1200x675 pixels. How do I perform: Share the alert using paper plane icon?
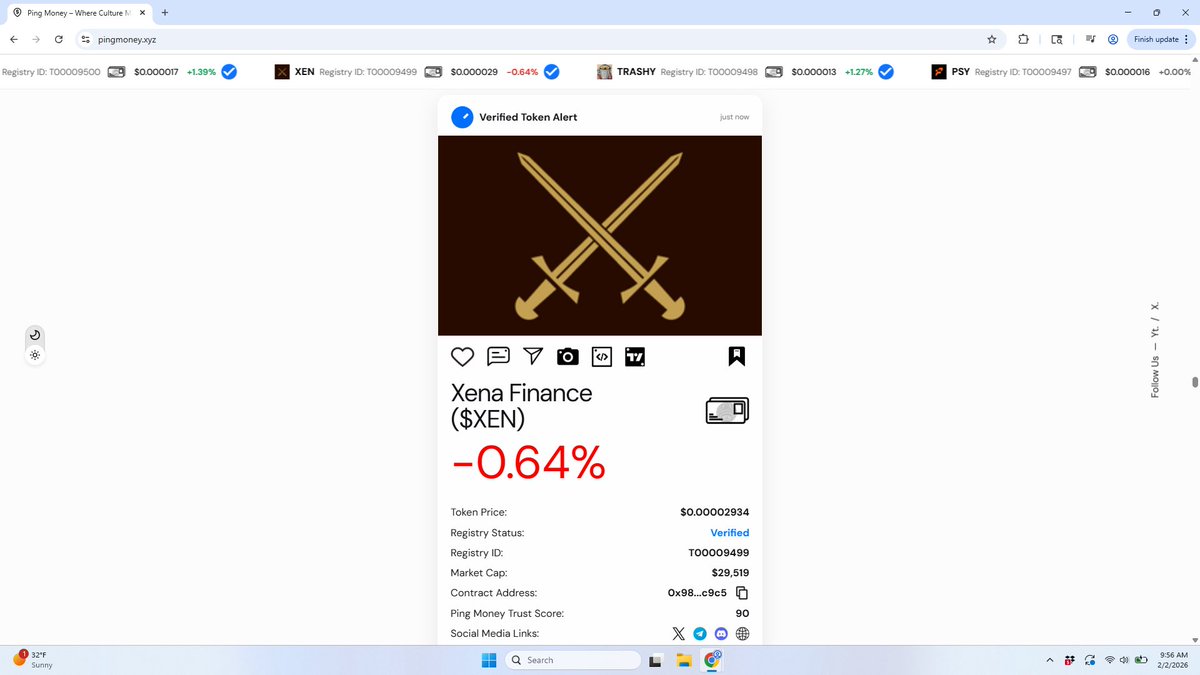point(533,356)
